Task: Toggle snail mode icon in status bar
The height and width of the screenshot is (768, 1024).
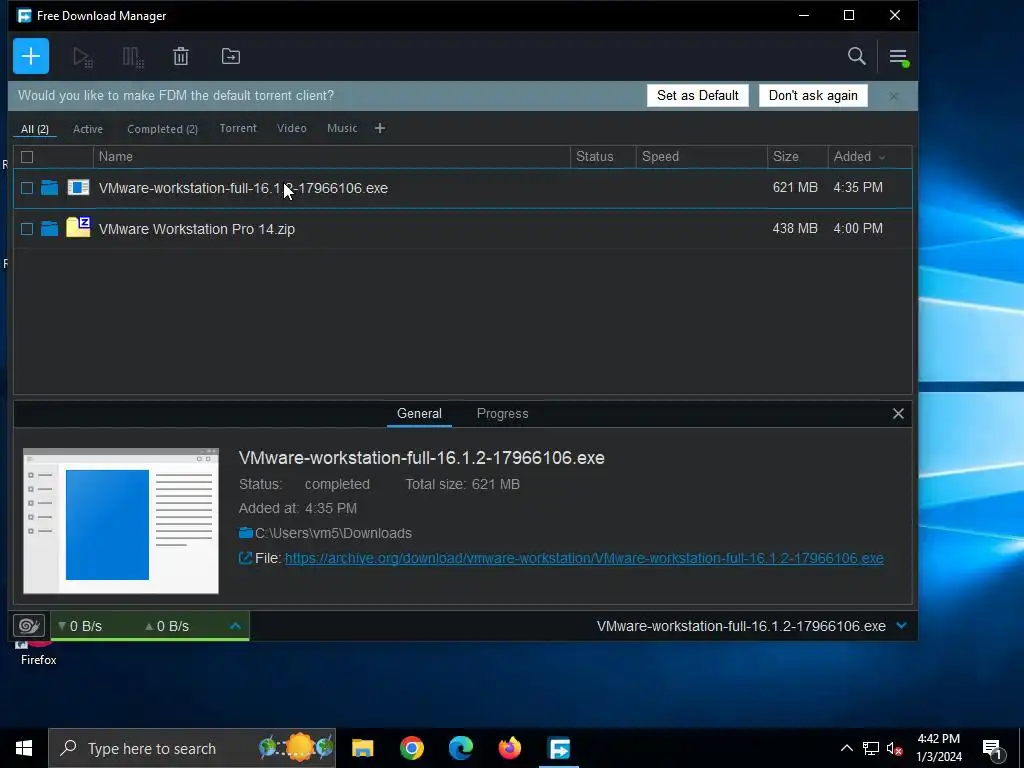Action: coord(29,626)
